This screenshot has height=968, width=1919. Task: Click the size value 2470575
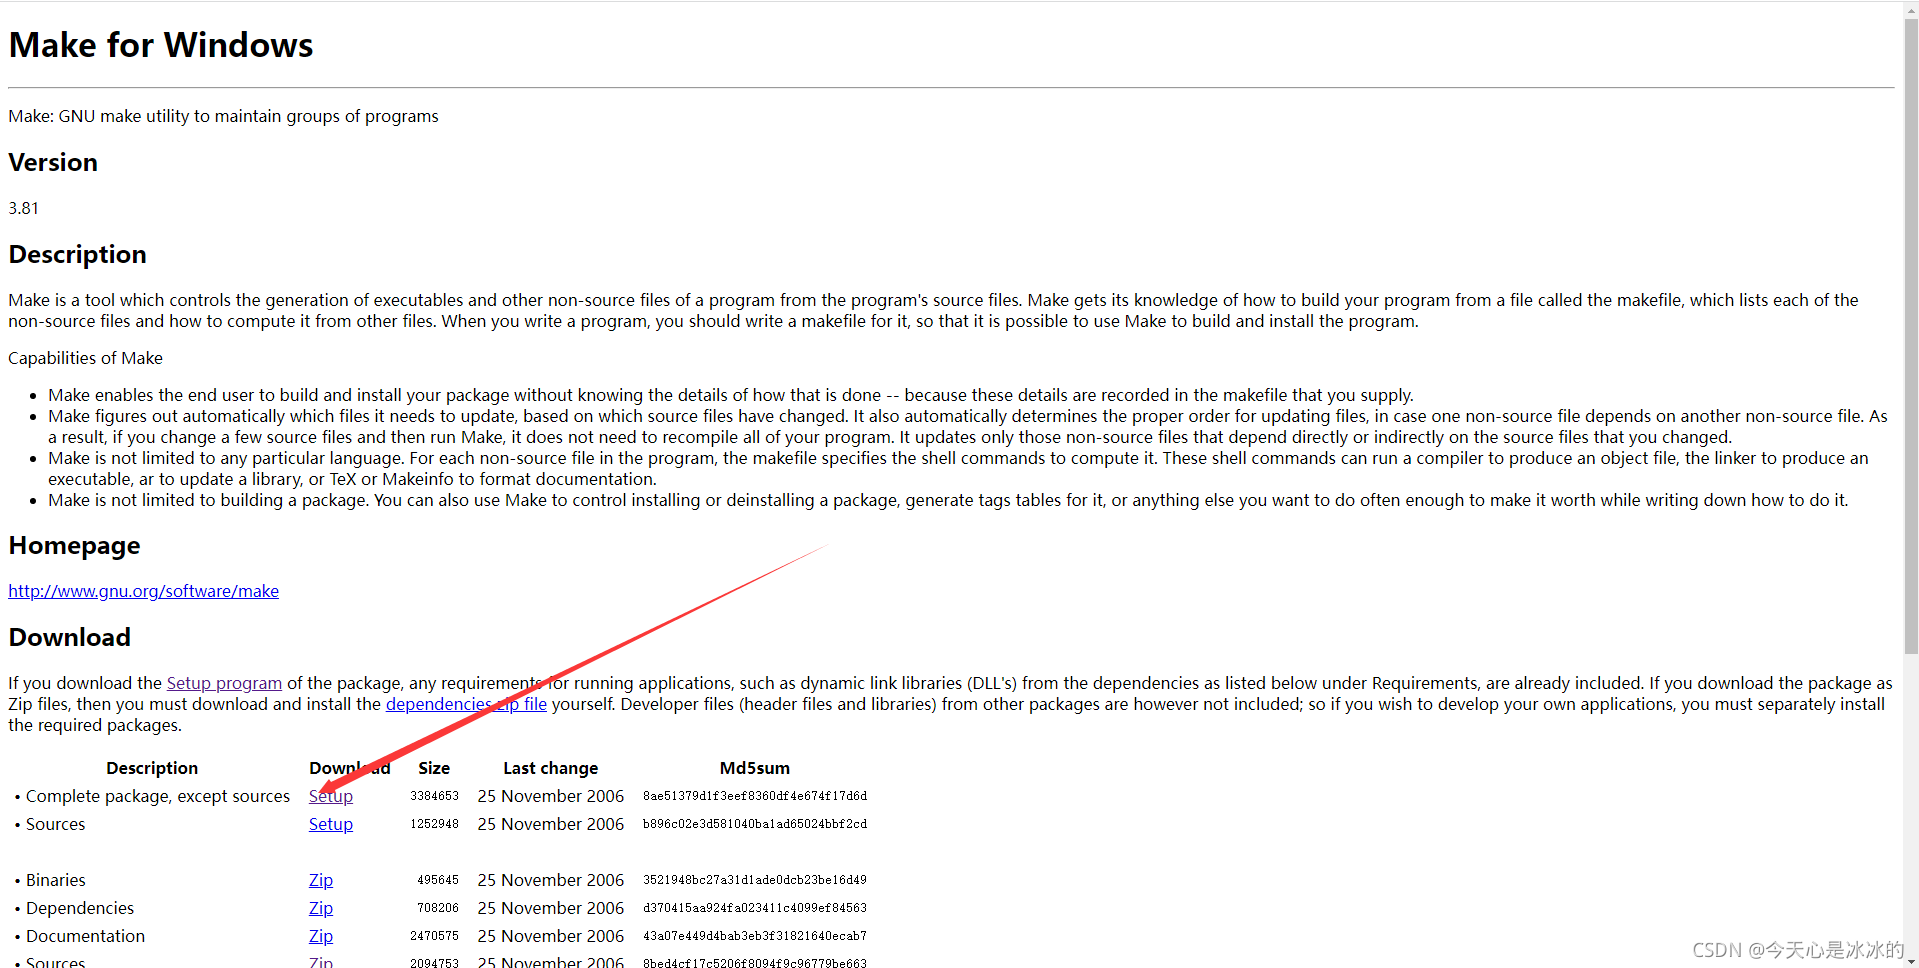[434, 936]
